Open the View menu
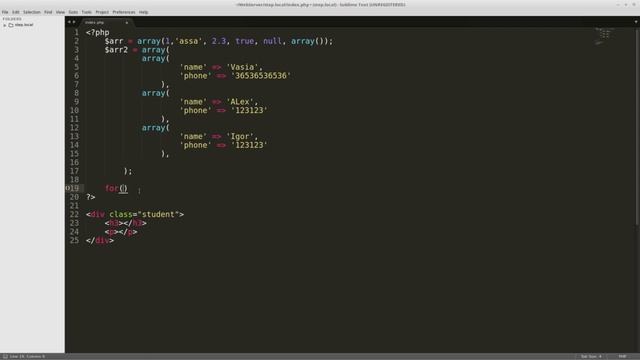 [60, 12]
